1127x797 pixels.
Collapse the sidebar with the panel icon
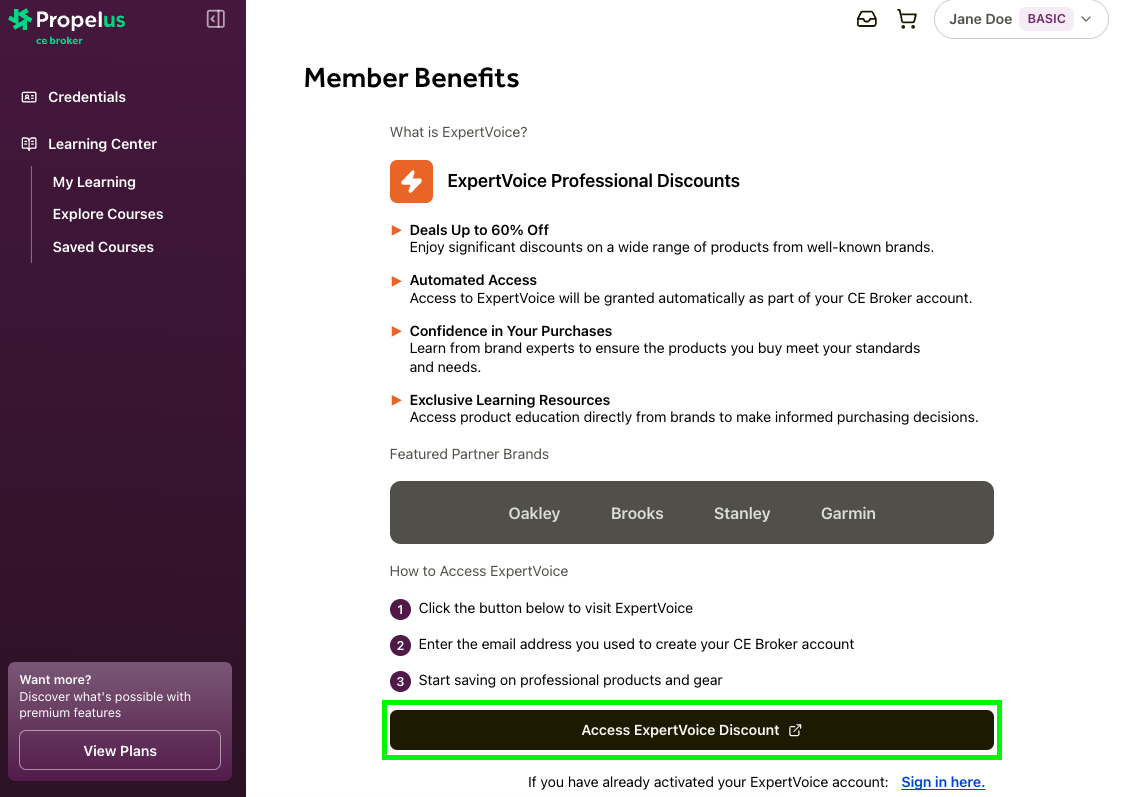click(216, 19)
